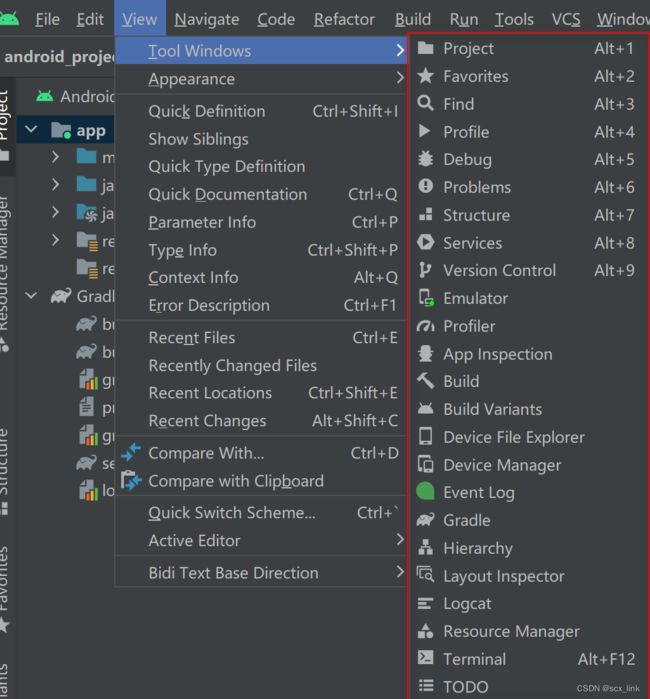Image resolution: width=650 pixels, height=699 pixels.
Task: Open the Logcat tool window
Action: click(528, 604)
